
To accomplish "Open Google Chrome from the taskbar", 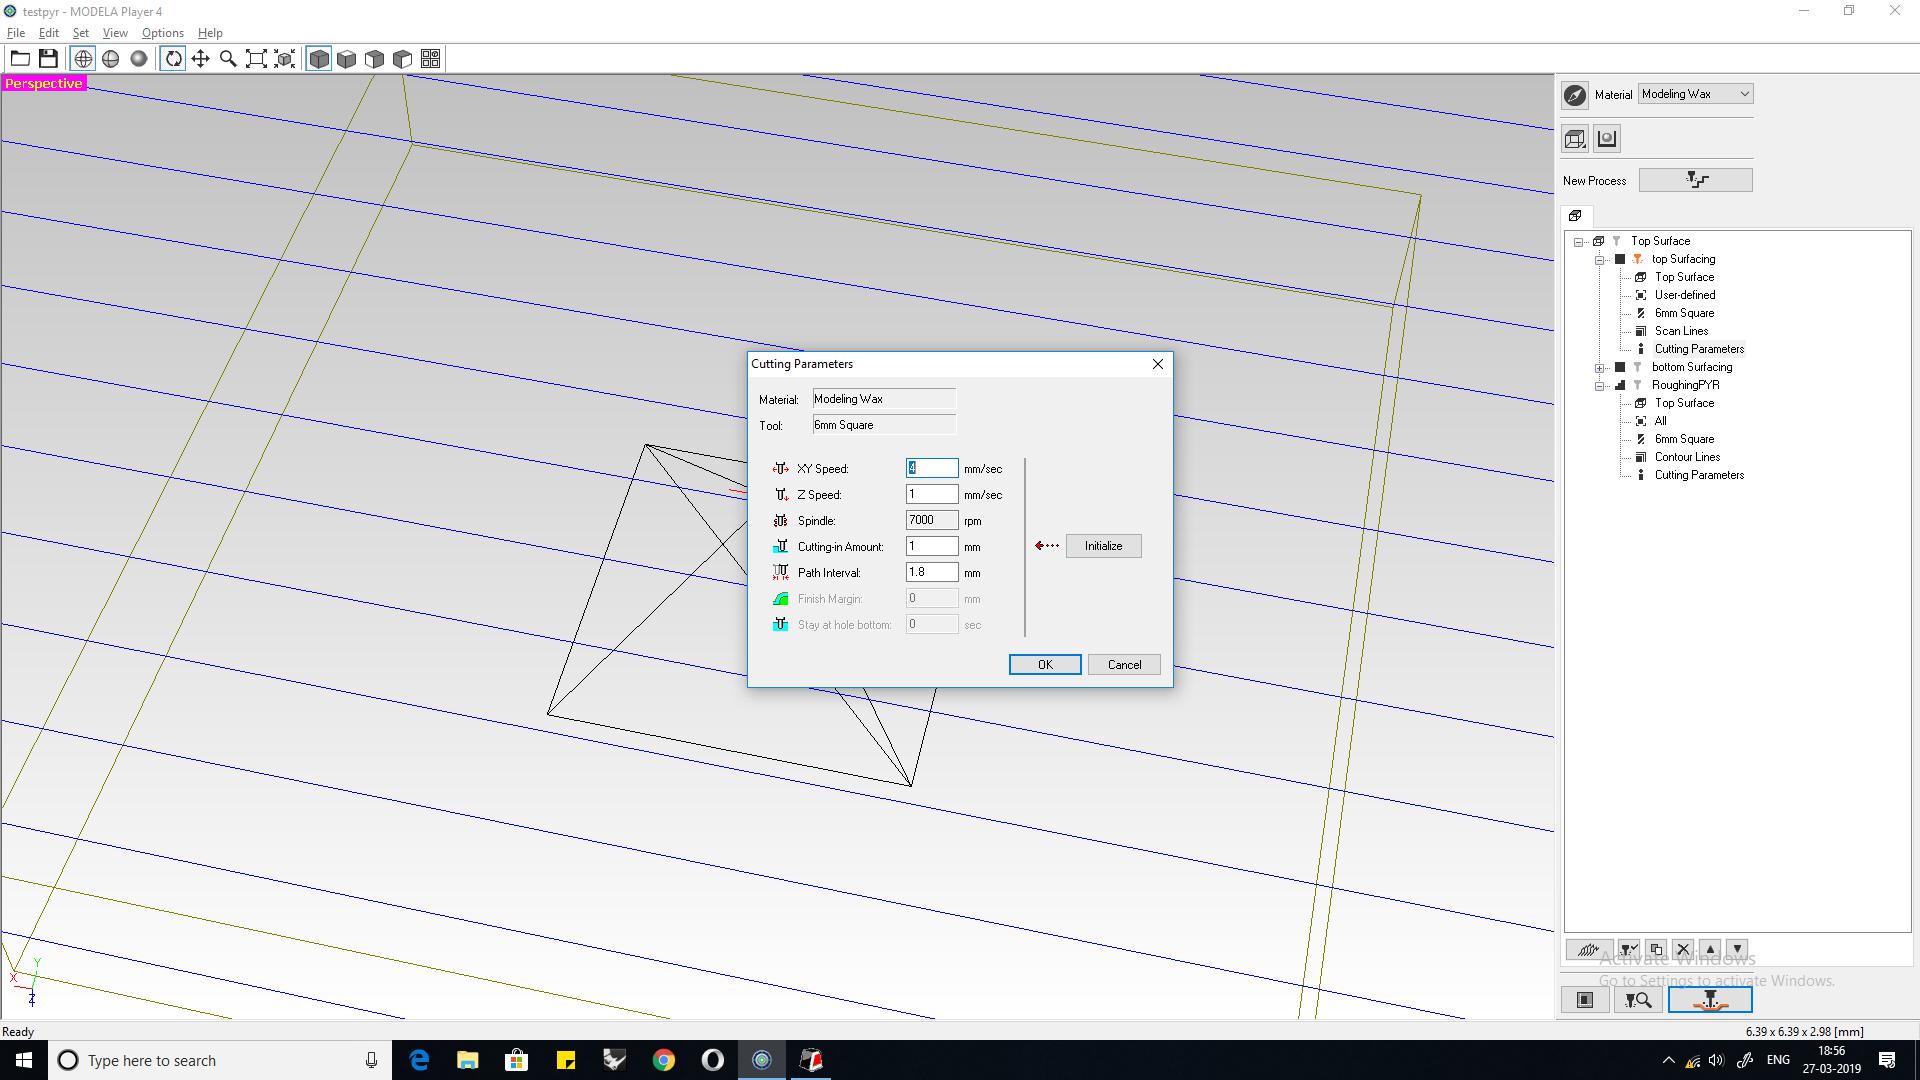I will click(x=664, y=1060).
